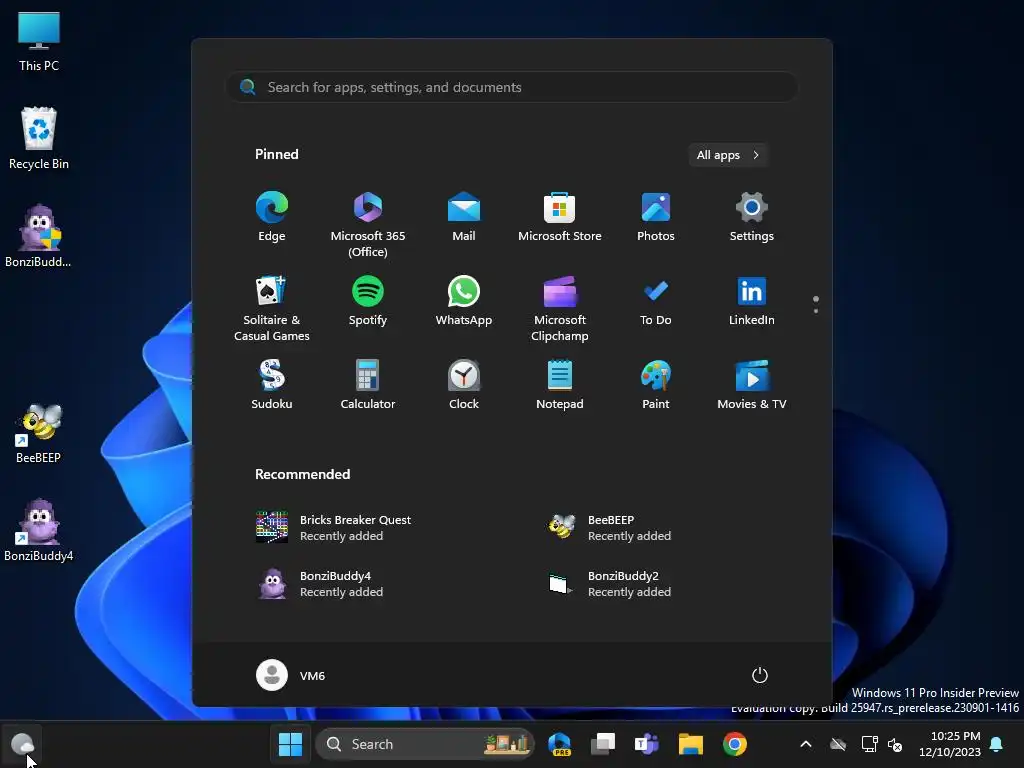Screen dimensions: 1024x768
Task: Open Microsoft Store pinned app
Action: coord(560,217)
